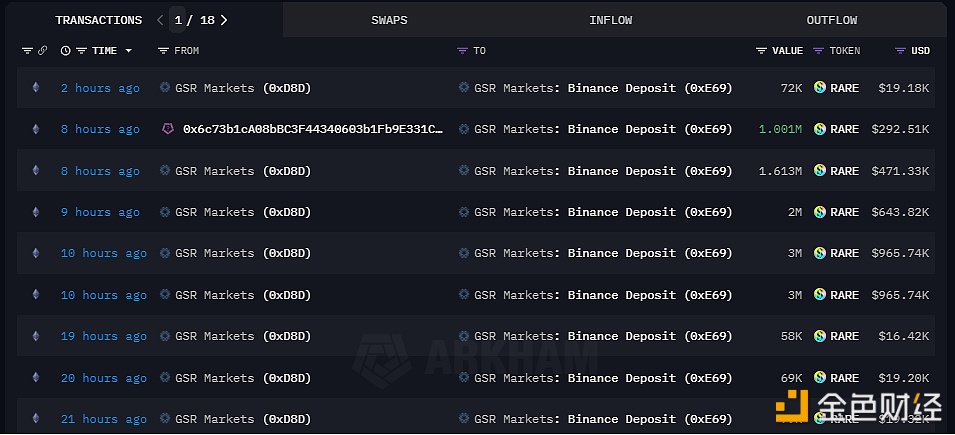Click Ethereum icon in the 1.001M row
This screenshot has width=955, height=435.
point(35,129)
